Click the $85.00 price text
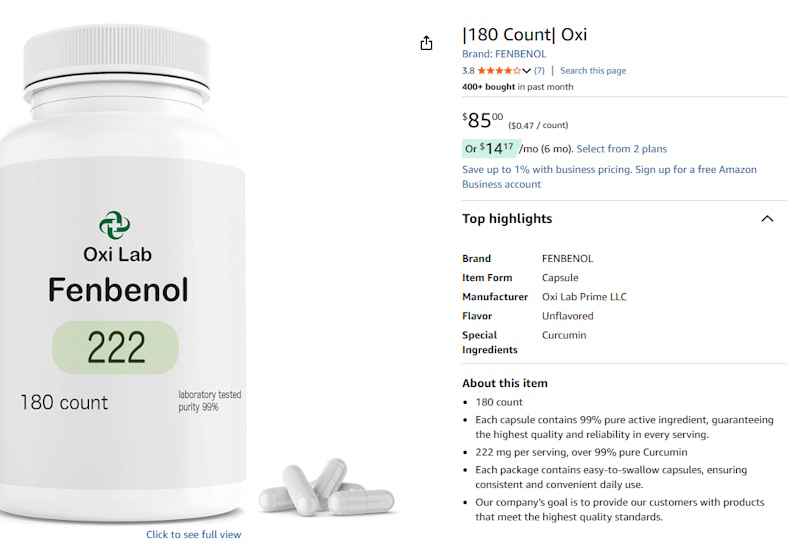The height and width of the screenshot is (544, 805). tap(483, 120)
